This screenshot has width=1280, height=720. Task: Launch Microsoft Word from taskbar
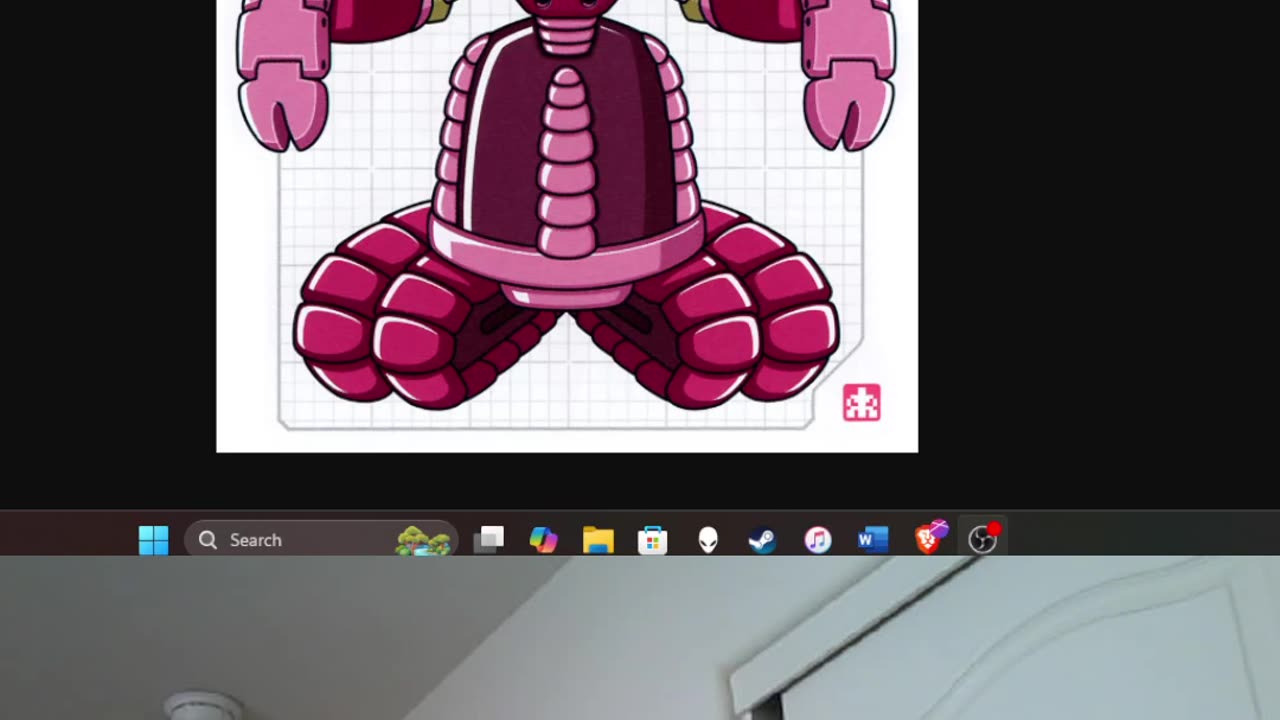[872, 540]
